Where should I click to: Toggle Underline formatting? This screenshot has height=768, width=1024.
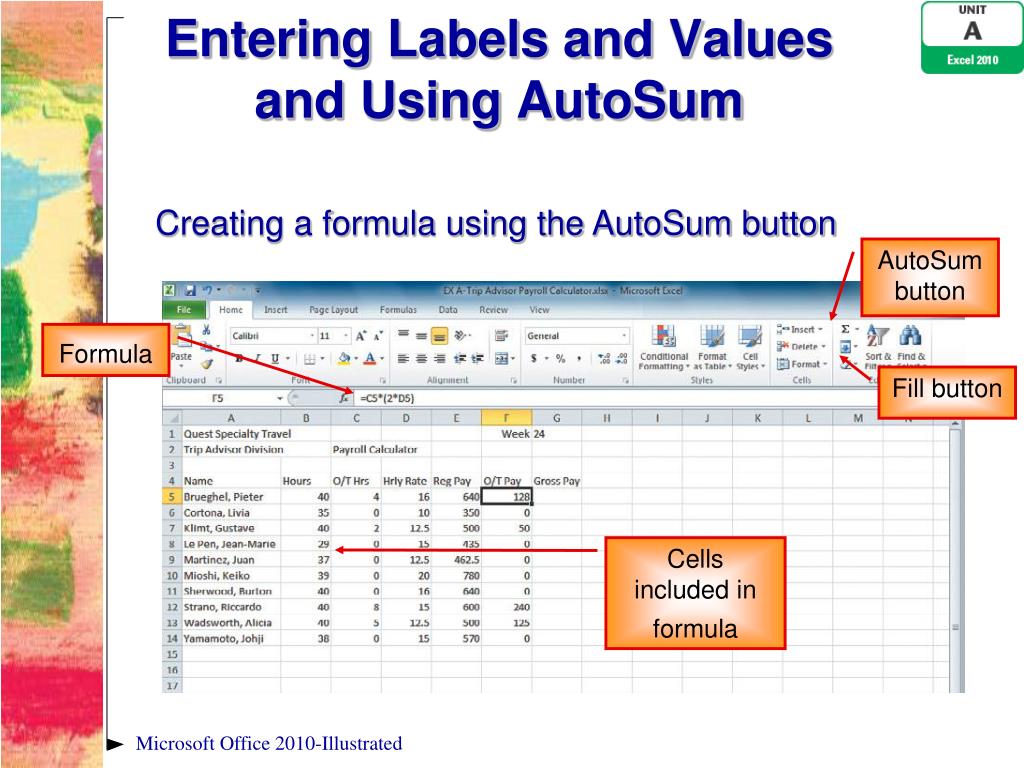tap(275, 359)
